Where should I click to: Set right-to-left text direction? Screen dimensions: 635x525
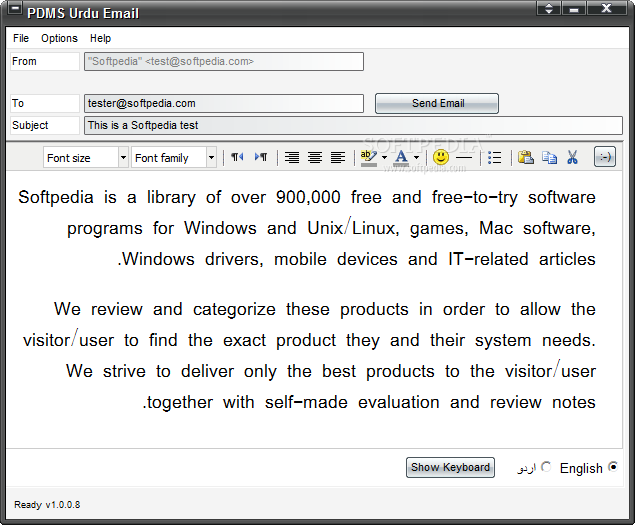click(x=237, y=157)
